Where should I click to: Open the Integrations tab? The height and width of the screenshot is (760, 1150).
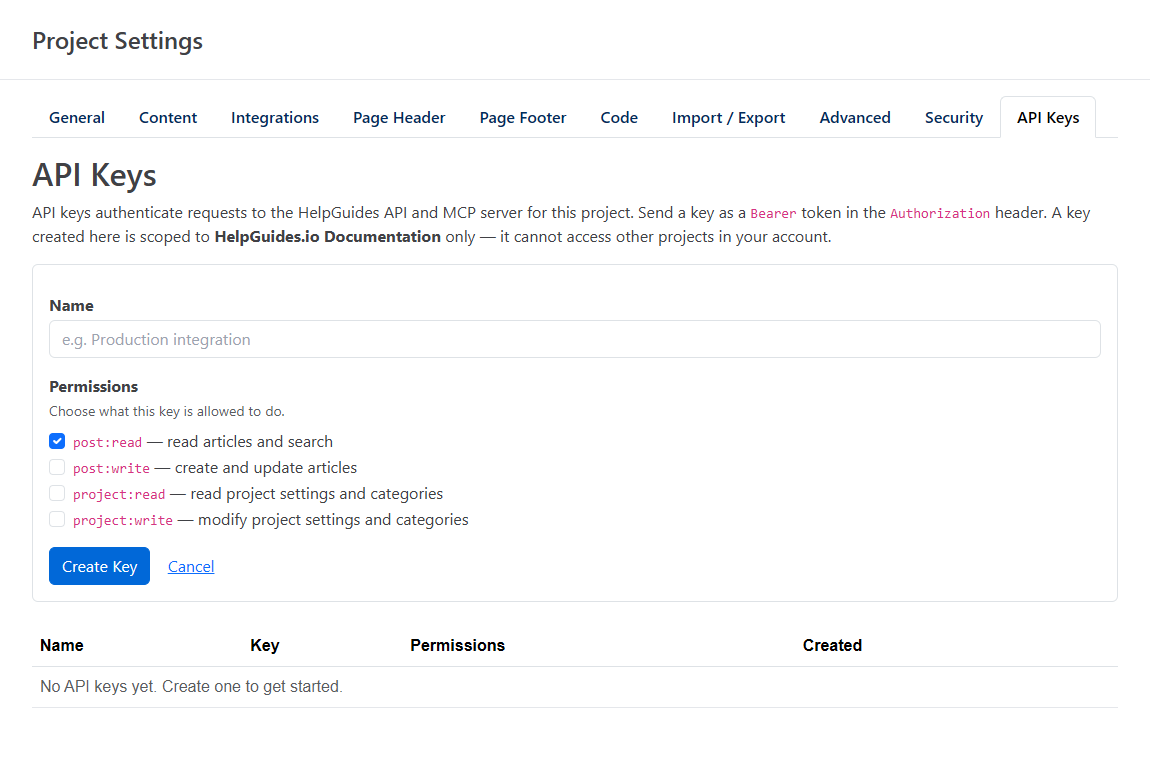[x=275, y=117]
